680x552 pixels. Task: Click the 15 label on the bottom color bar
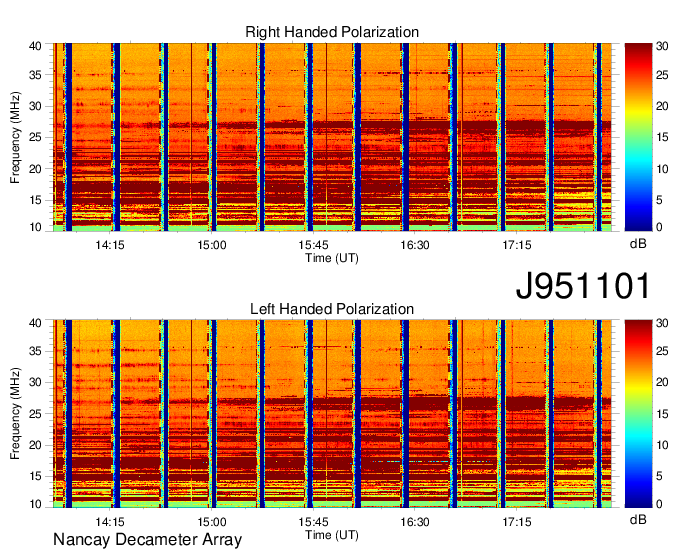pyautogui.click(x=662, y=414)
